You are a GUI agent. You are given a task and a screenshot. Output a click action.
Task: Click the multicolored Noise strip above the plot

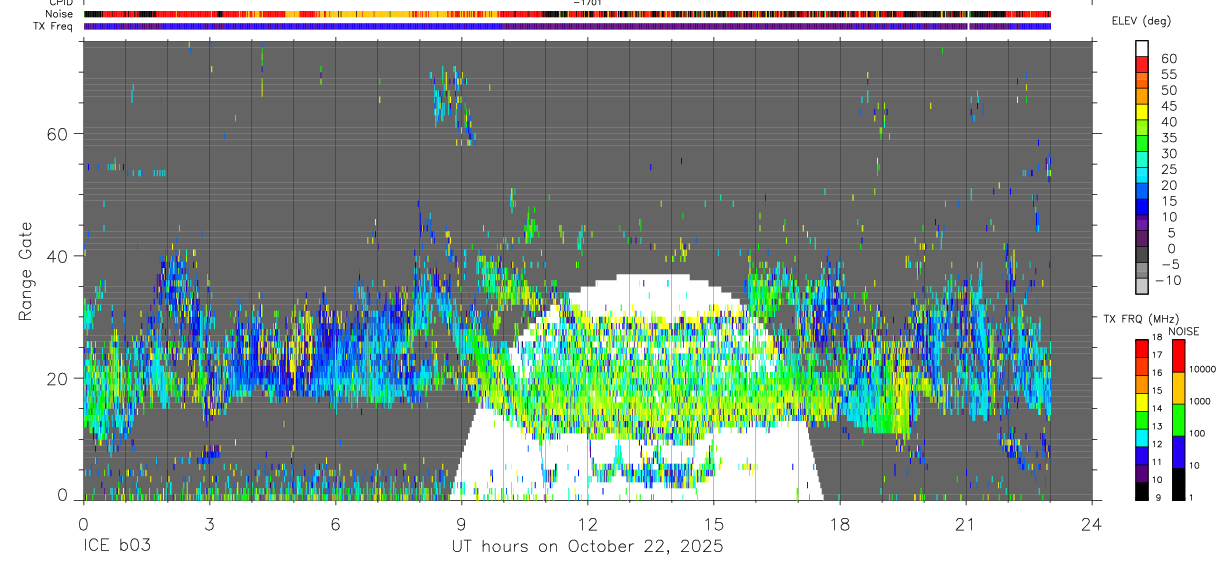pyautogui.click(x=567, y=14)
